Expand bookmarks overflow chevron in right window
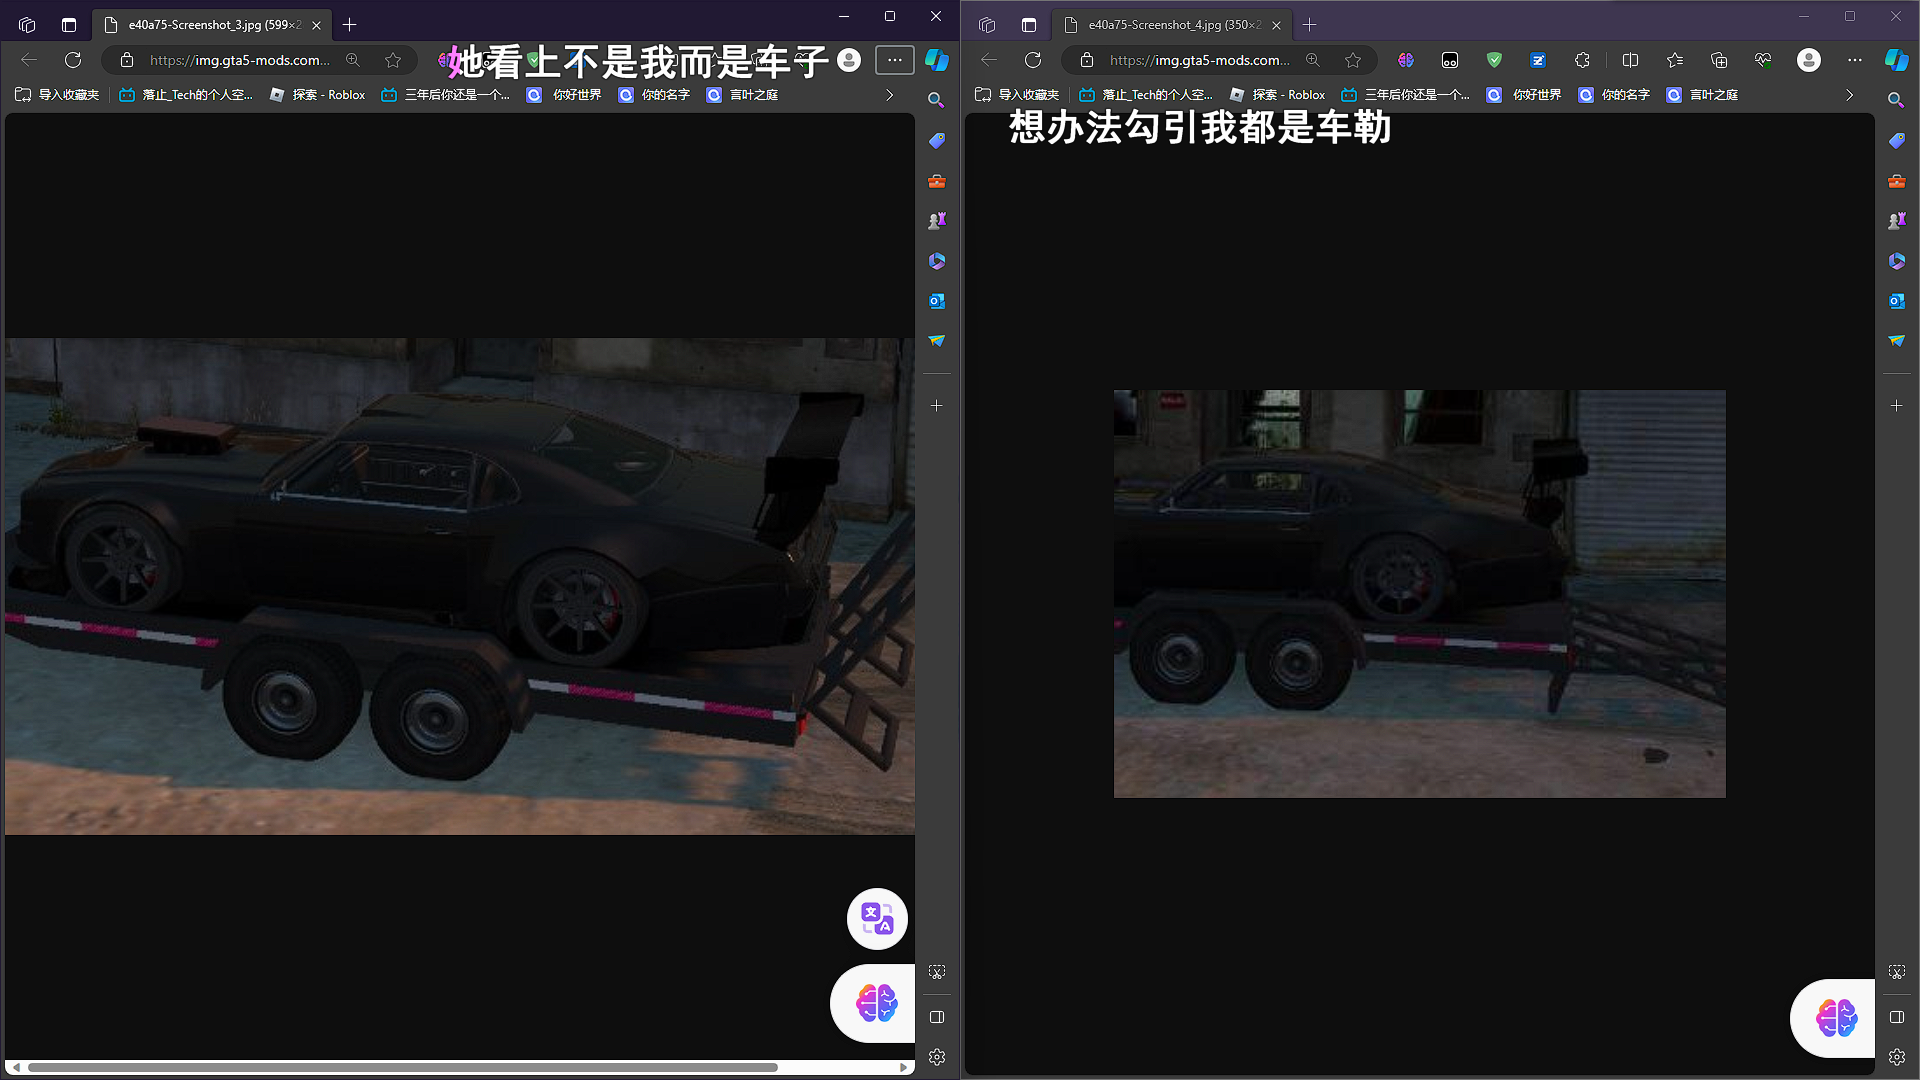 coord(1849,95)
